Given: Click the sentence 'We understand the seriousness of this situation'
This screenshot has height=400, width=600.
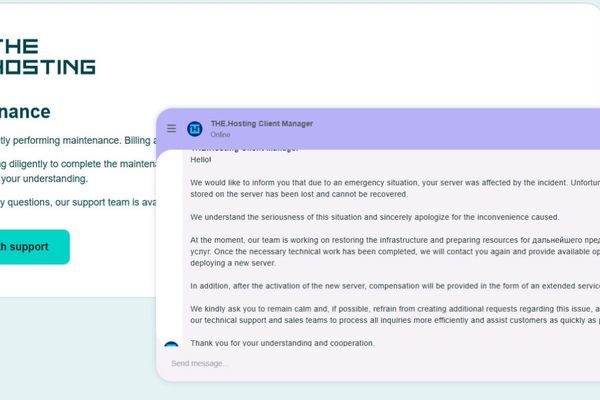Looking at the screenshot, I should pyautogui.click(x=375, y=217).
